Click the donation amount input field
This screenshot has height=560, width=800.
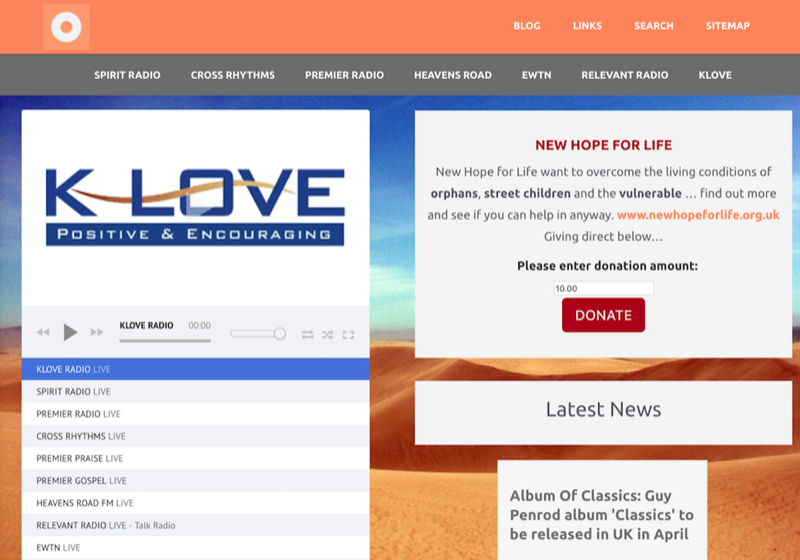(x=604, y=288)
